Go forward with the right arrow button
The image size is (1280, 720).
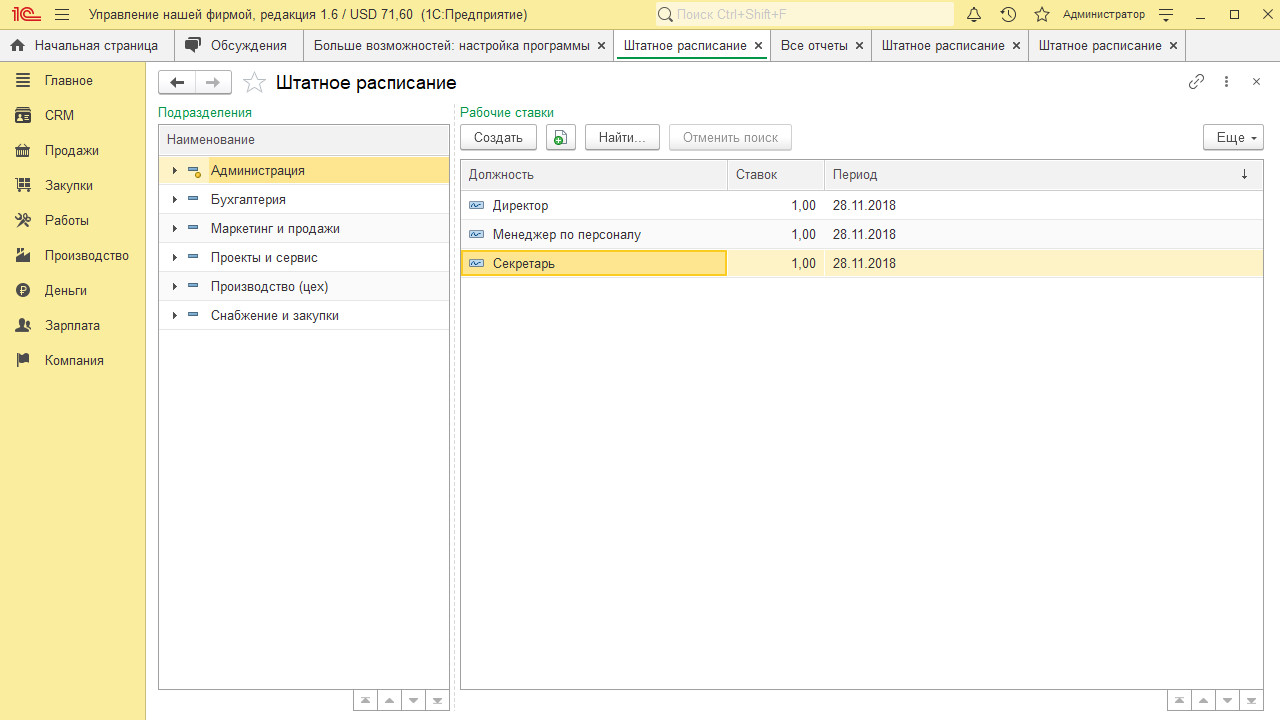pyautogui.click(x=213, y=83)
